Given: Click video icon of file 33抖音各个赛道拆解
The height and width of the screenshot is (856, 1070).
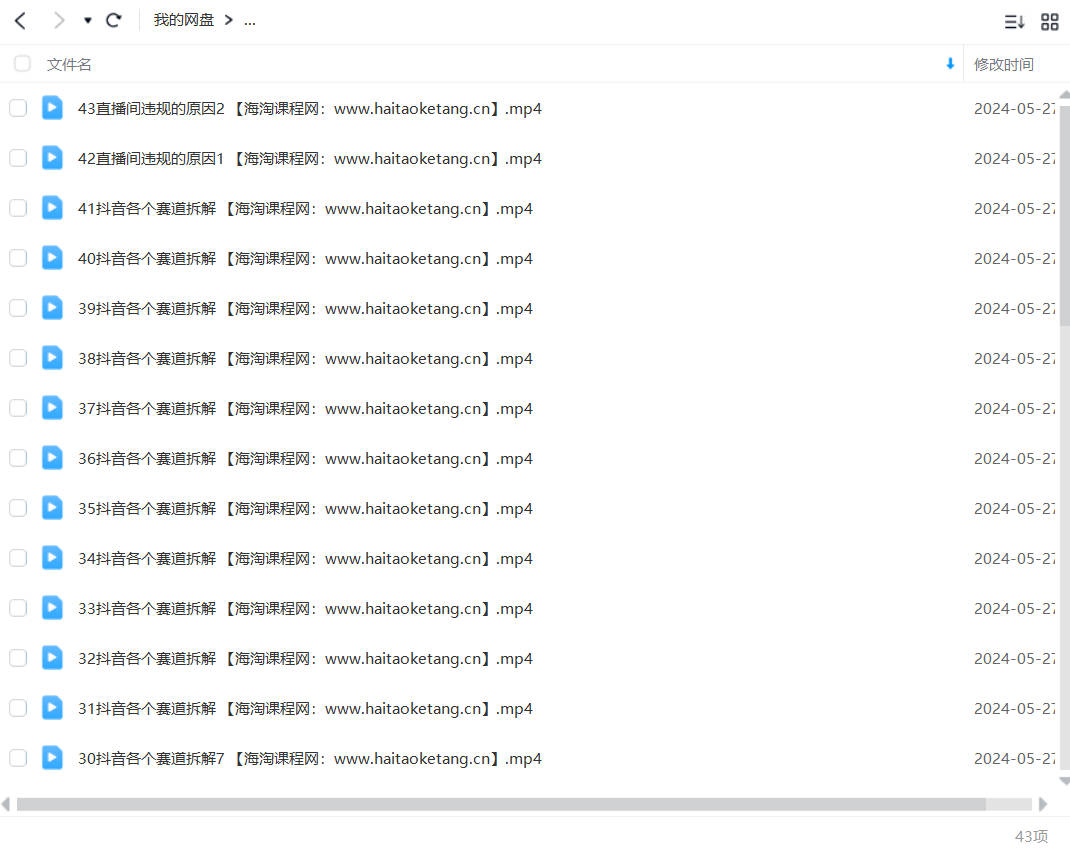Looking at the screenshot, I should pyautogui.click(x=53, y=608).
